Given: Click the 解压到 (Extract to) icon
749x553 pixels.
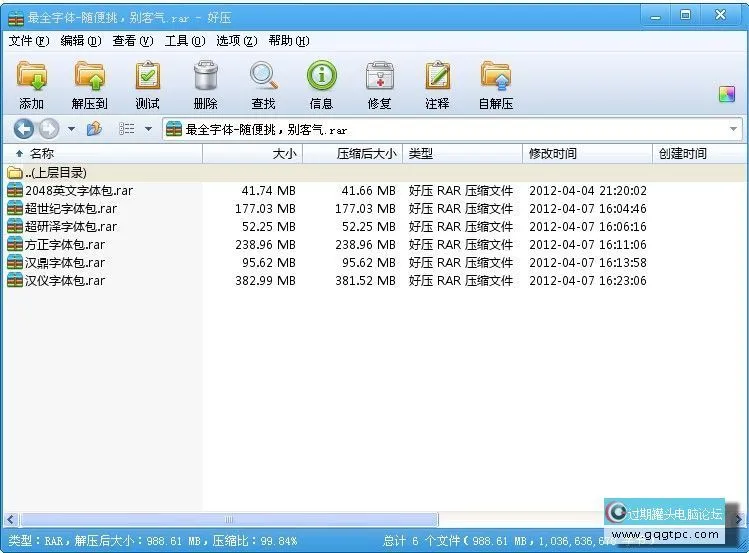Looking at the screenshot, I should coord(89,78).
